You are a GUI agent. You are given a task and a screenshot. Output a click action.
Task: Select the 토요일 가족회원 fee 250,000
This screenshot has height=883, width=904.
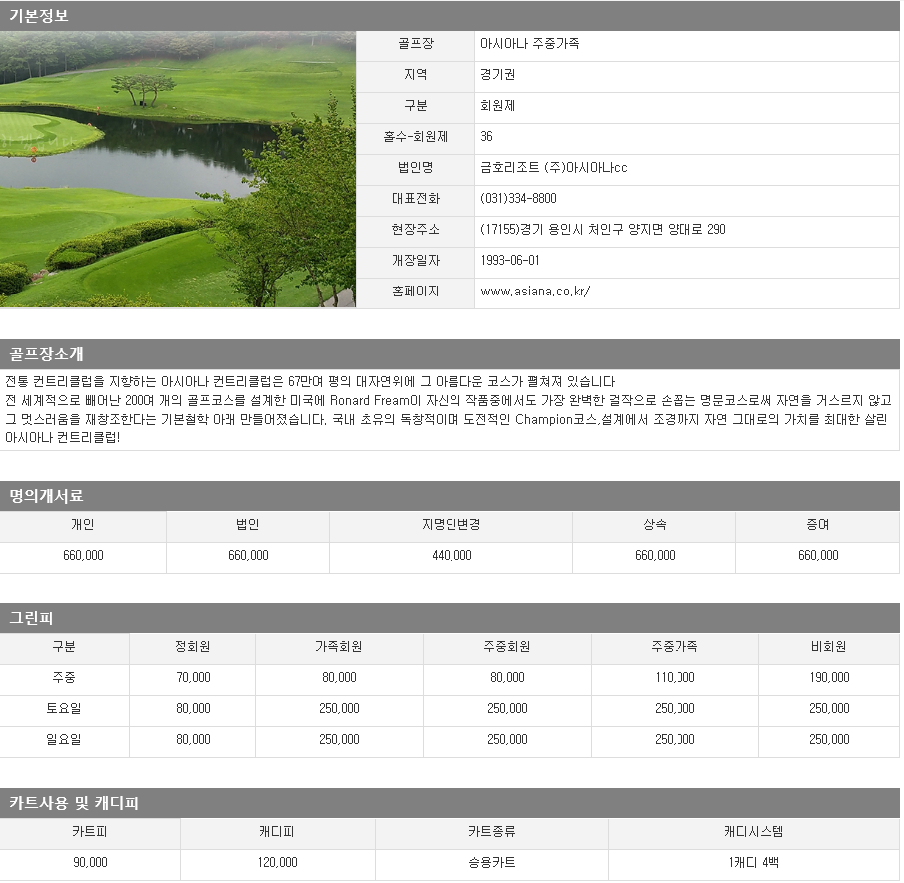coord(339,709)
